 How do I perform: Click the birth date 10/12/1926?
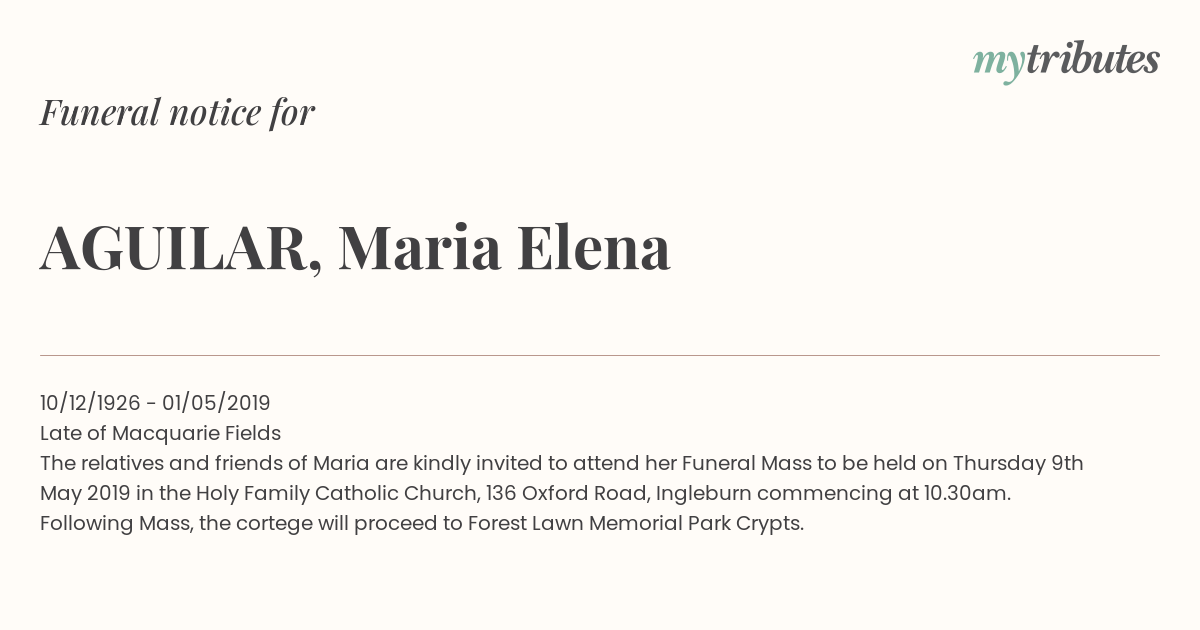[90, 403]
